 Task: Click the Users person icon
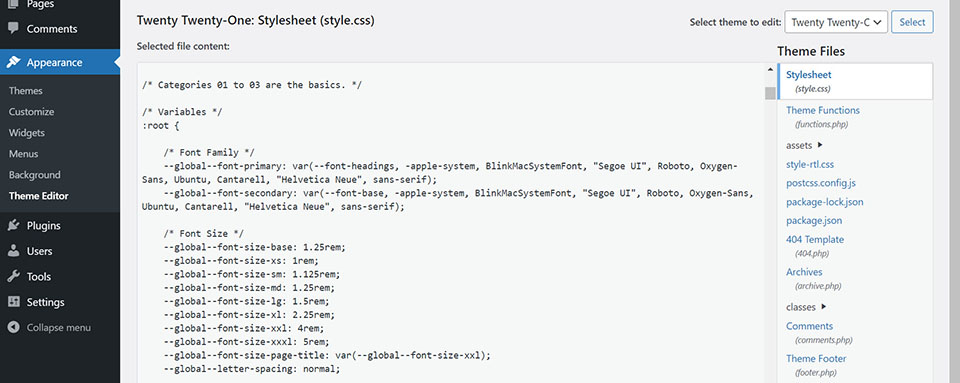13,251
